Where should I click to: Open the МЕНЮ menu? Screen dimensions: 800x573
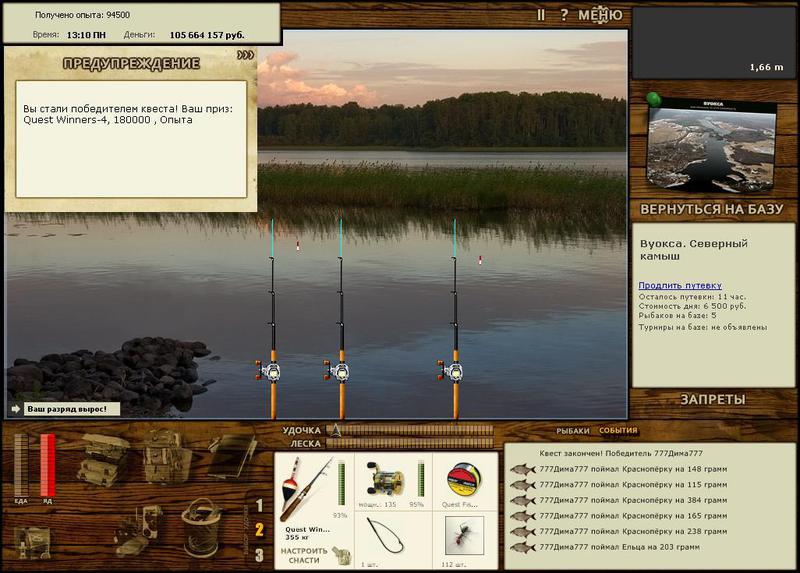tap(600, 15)
